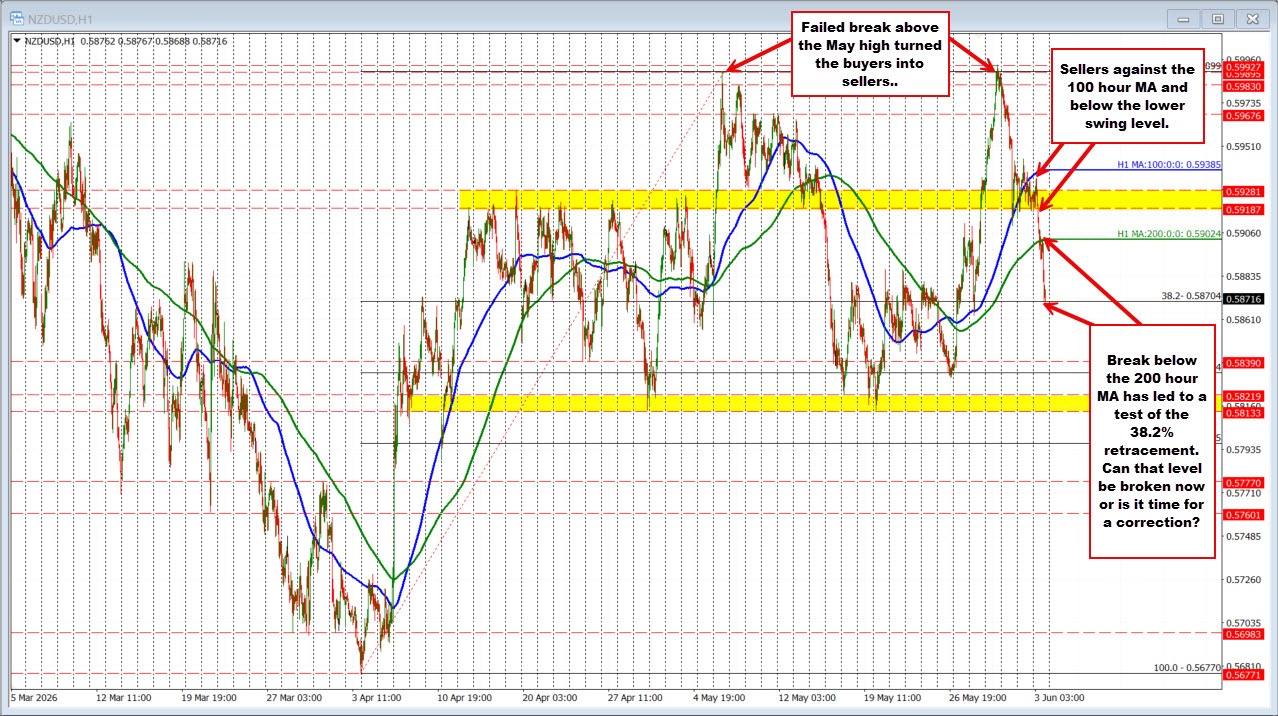Click the 0.56983 red price level tag
1278x716 pixels.
pos(1246,634)
